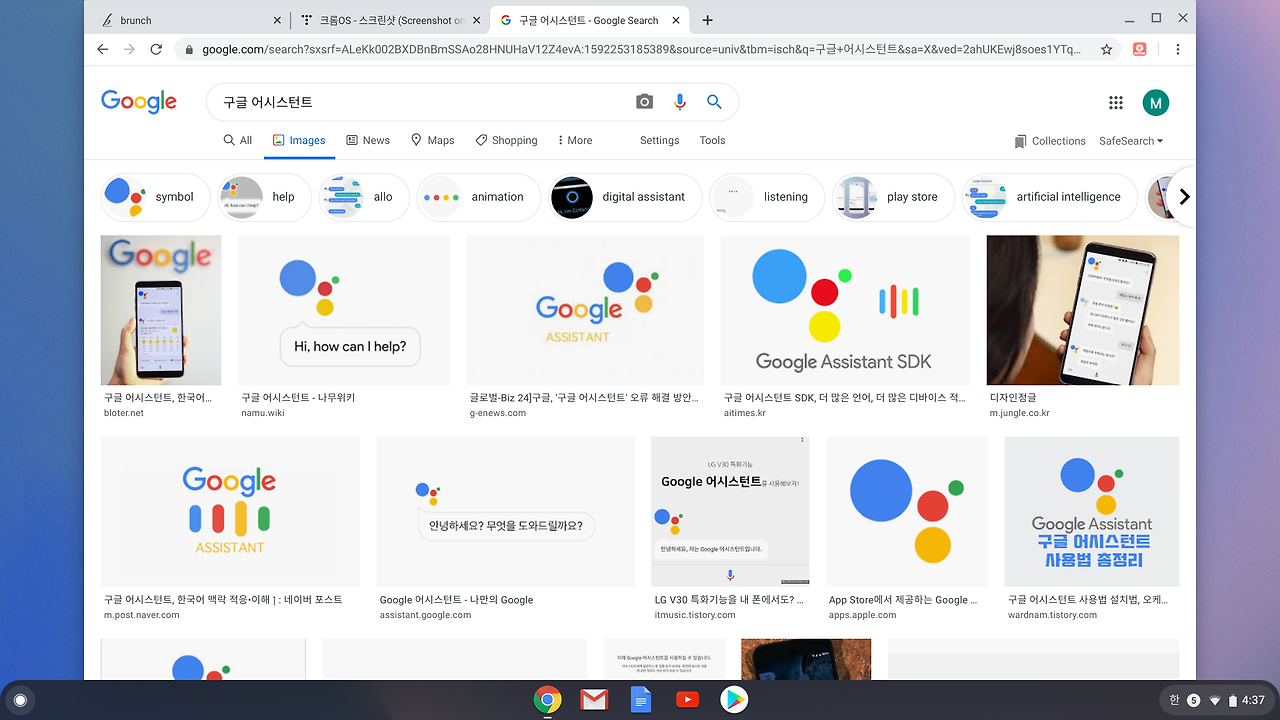1280x720 pixels.
Task: Open the apps.apple.com Assistant dots image
Action: [907, 512]
